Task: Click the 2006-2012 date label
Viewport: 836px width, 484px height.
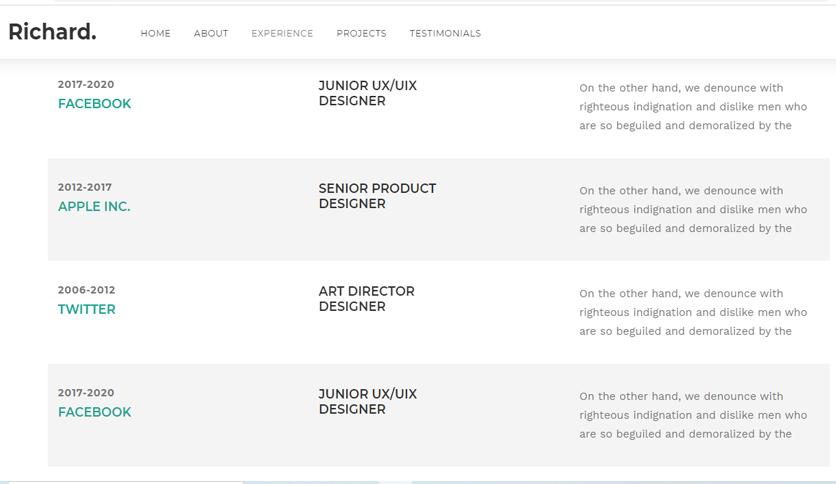Action: coord(86,290)
